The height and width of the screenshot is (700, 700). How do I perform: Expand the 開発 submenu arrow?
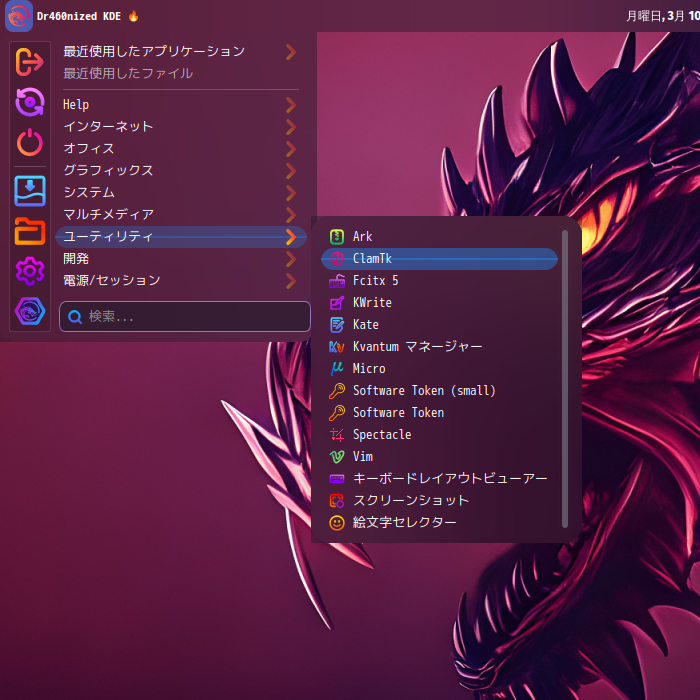point(291,258)
